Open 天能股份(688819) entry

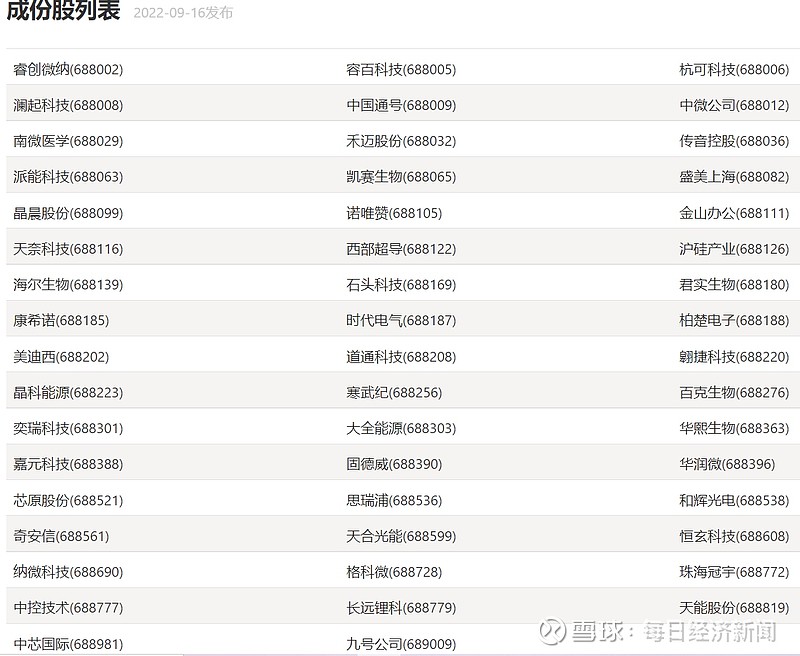point(734,608)
